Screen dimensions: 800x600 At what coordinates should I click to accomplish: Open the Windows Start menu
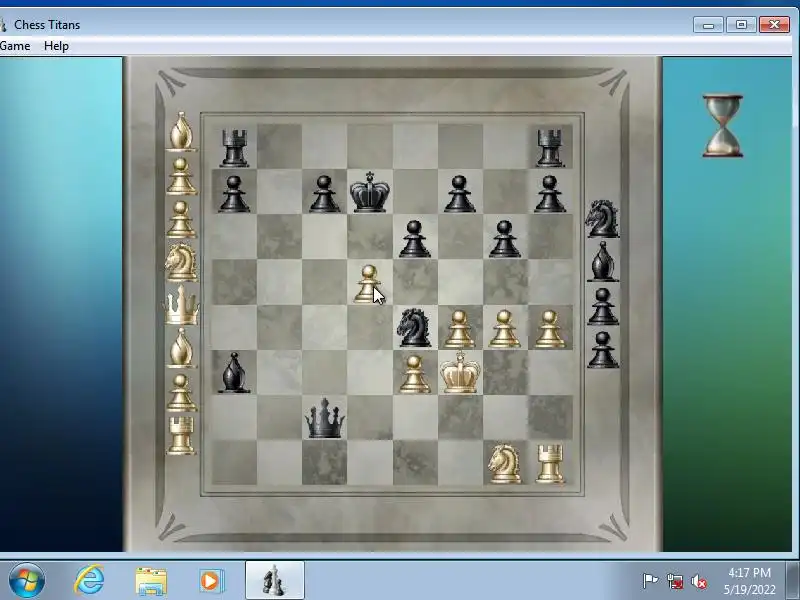coord(26,581)
